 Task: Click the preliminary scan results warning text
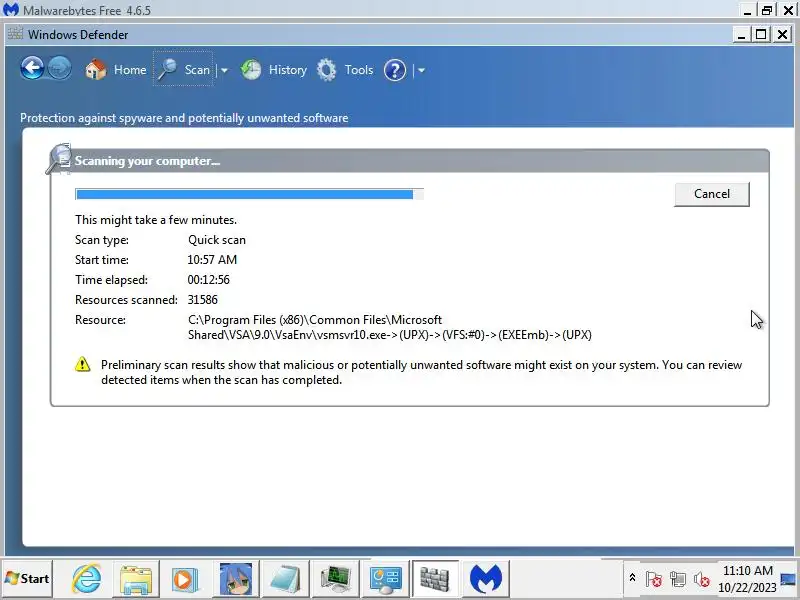[421, 372]
